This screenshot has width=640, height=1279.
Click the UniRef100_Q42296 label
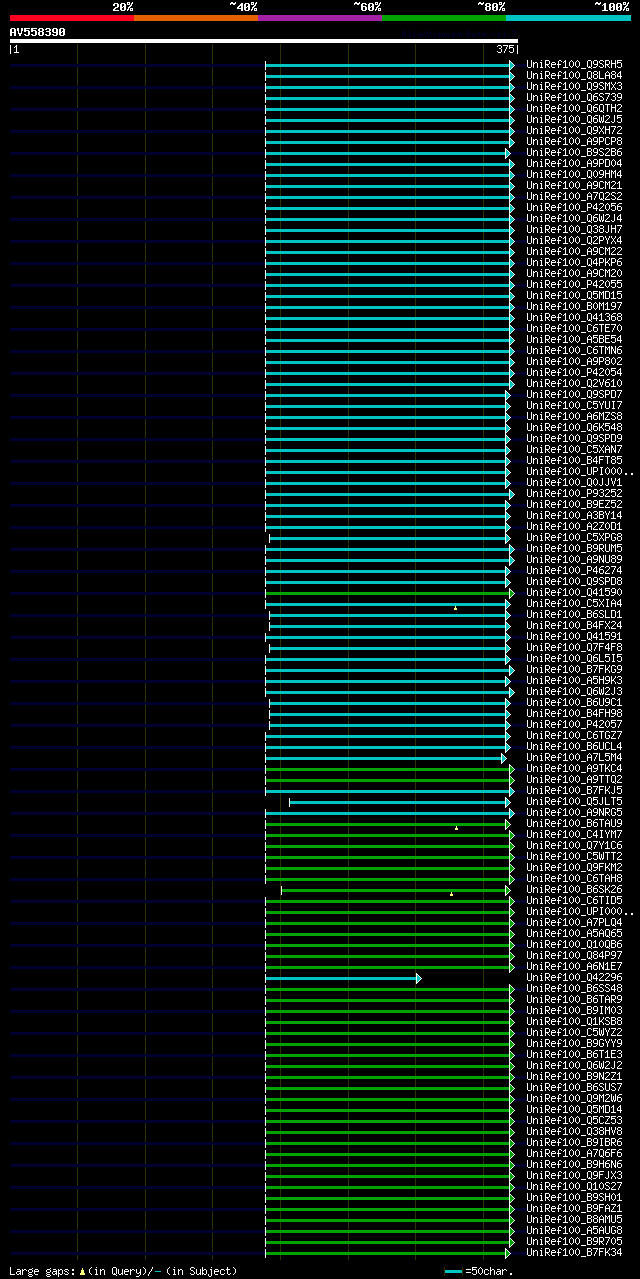(x=574, y=977)
